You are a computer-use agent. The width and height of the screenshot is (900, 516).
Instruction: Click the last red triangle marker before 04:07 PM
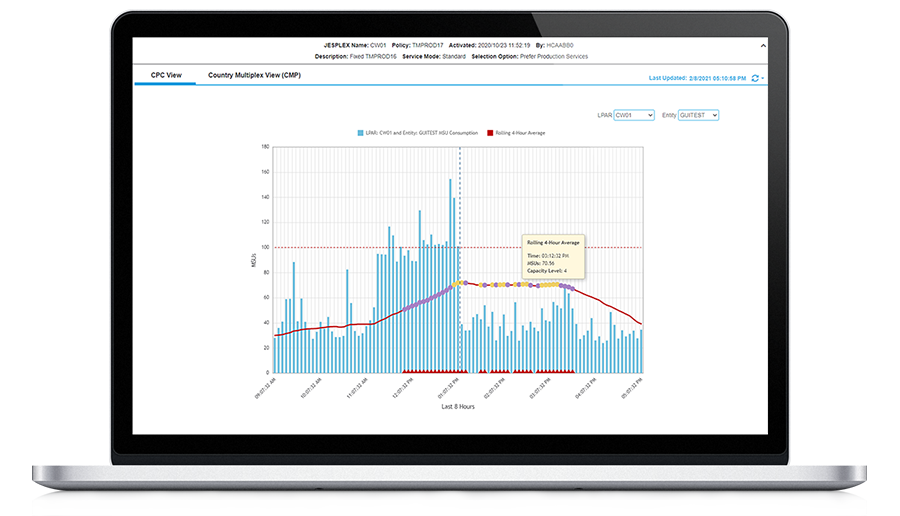click(x=573, y=371)
